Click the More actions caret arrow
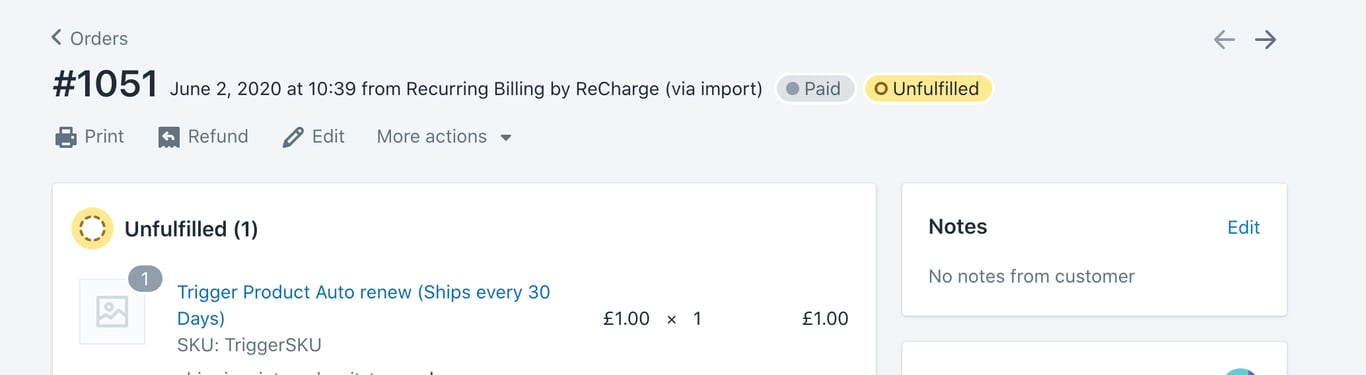Viewport: 1366px width, 375px height. tap(505, 138)
